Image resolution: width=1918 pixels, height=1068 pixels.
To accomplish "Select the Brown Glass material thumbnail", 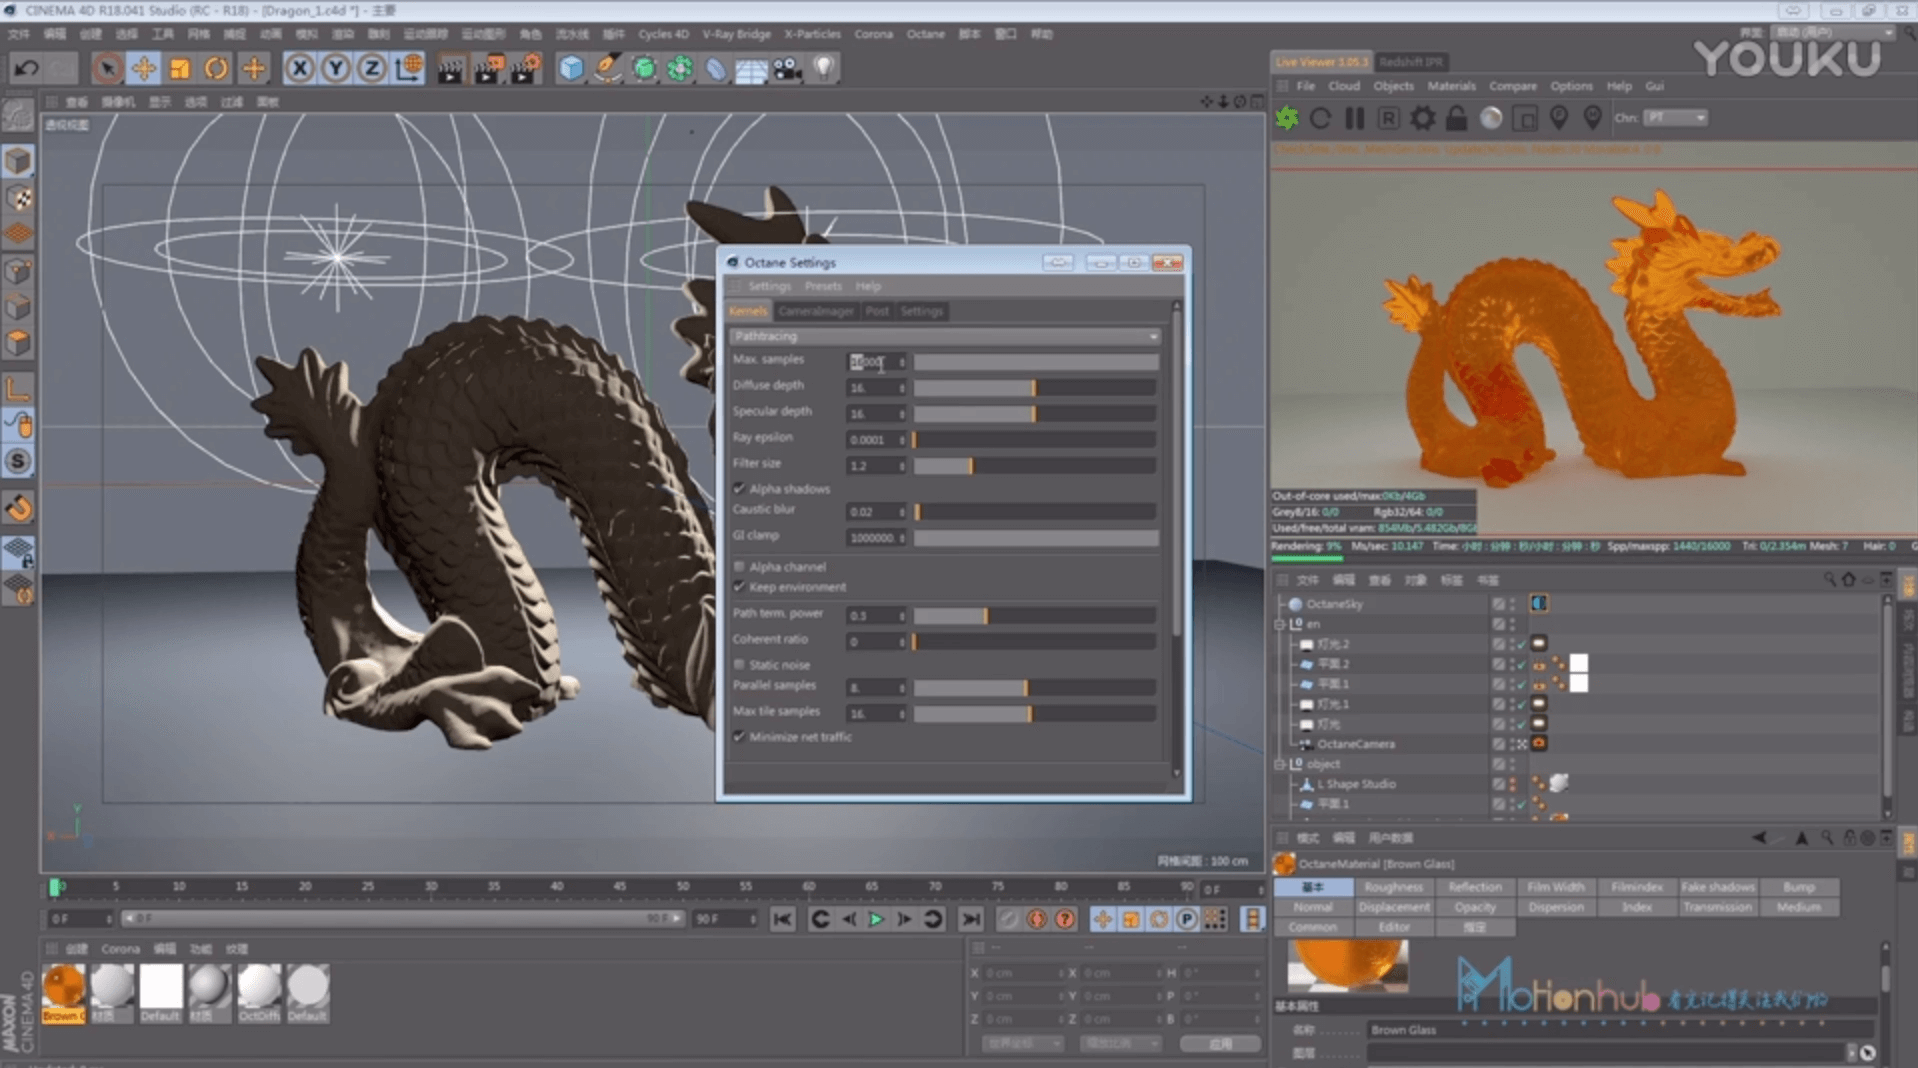I will (x=64, y=987).
